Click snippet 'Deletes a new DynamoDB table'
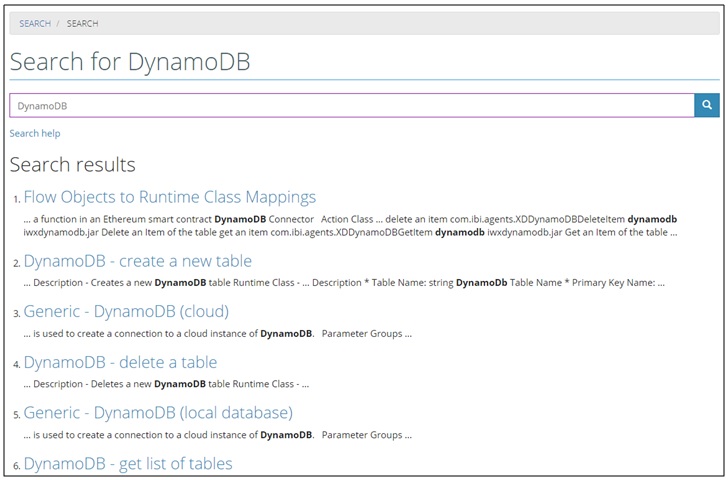Viewport: 728px width, 480px height. [x=166, y=384]
